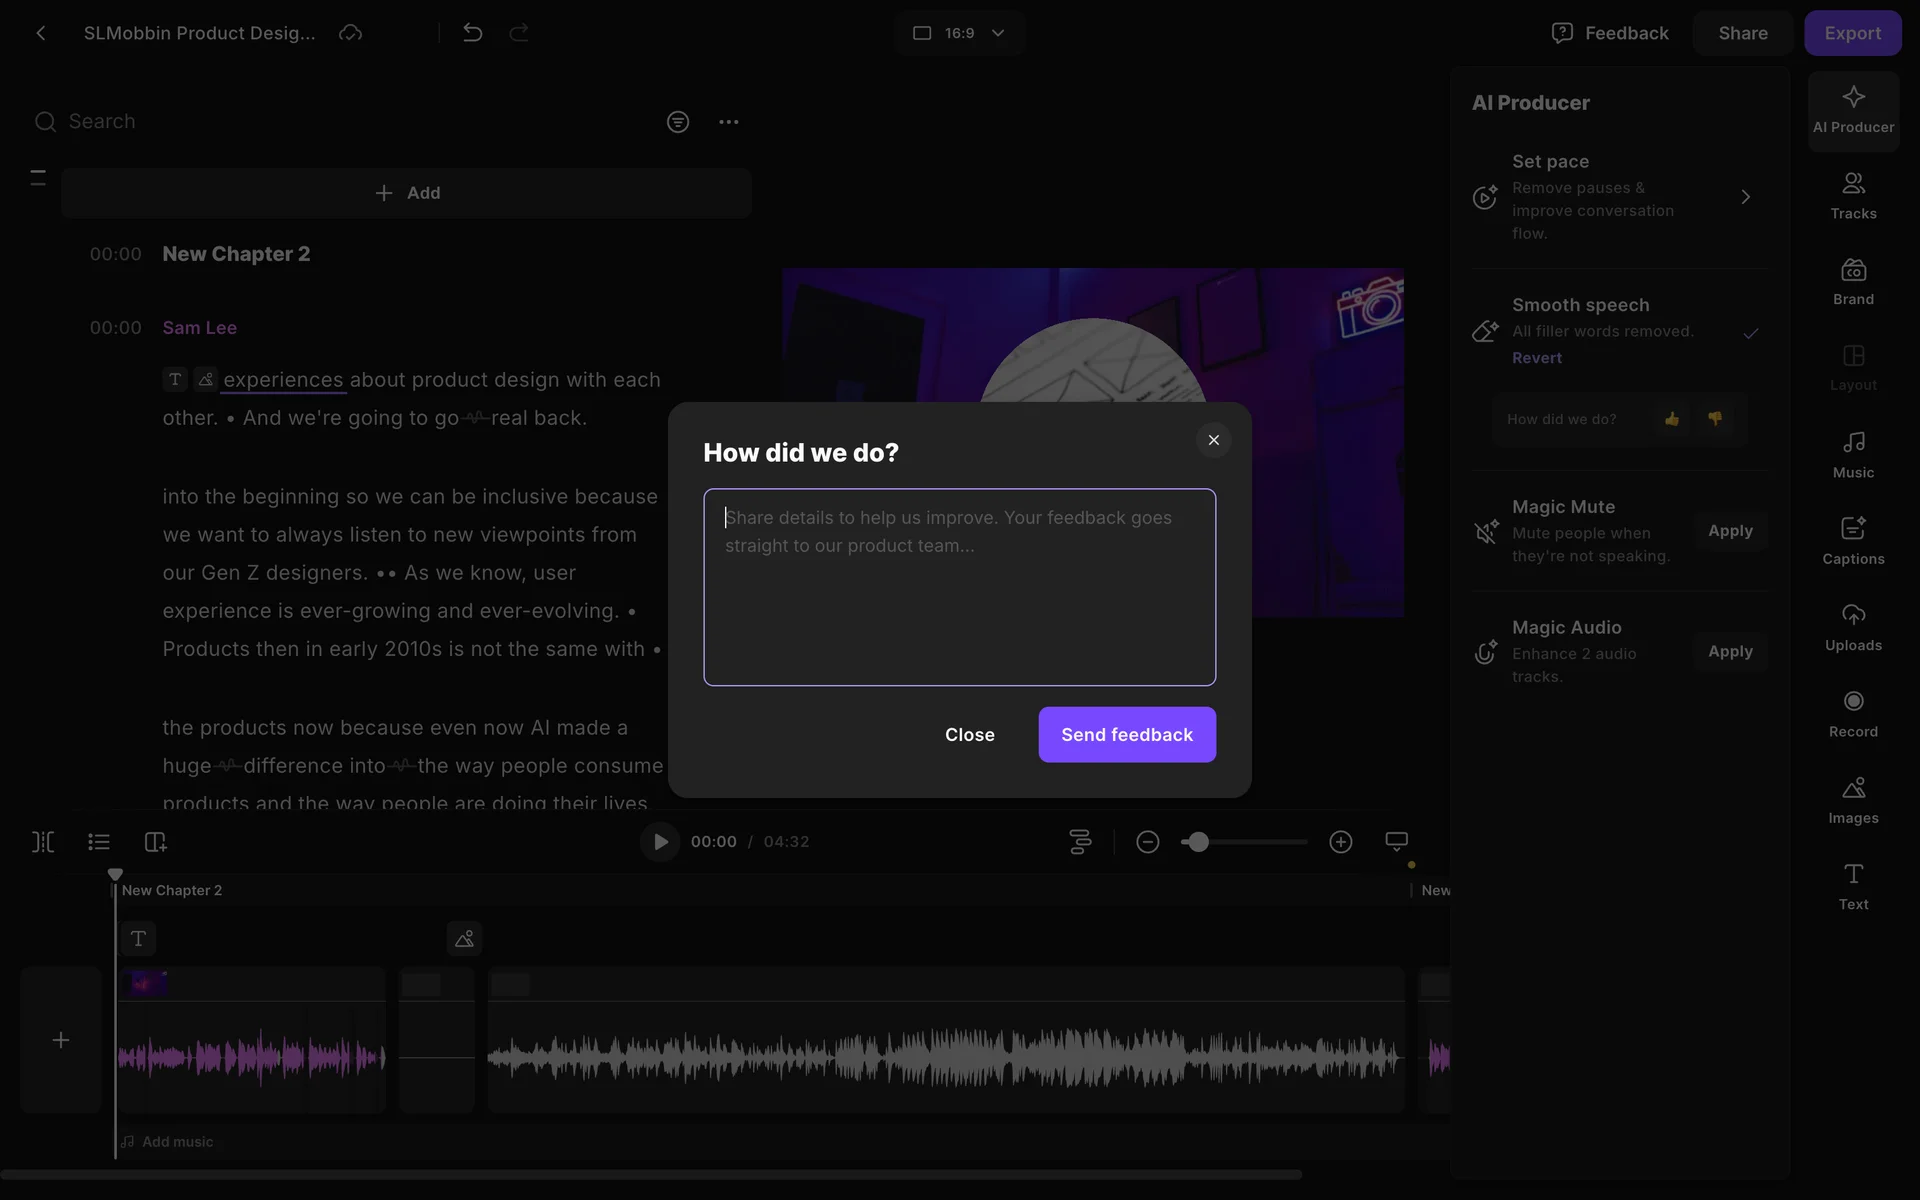This screenshot has width=1920, height=1200.
Task: Click the undo arrow icon
Action: click(x=473, y=33)
